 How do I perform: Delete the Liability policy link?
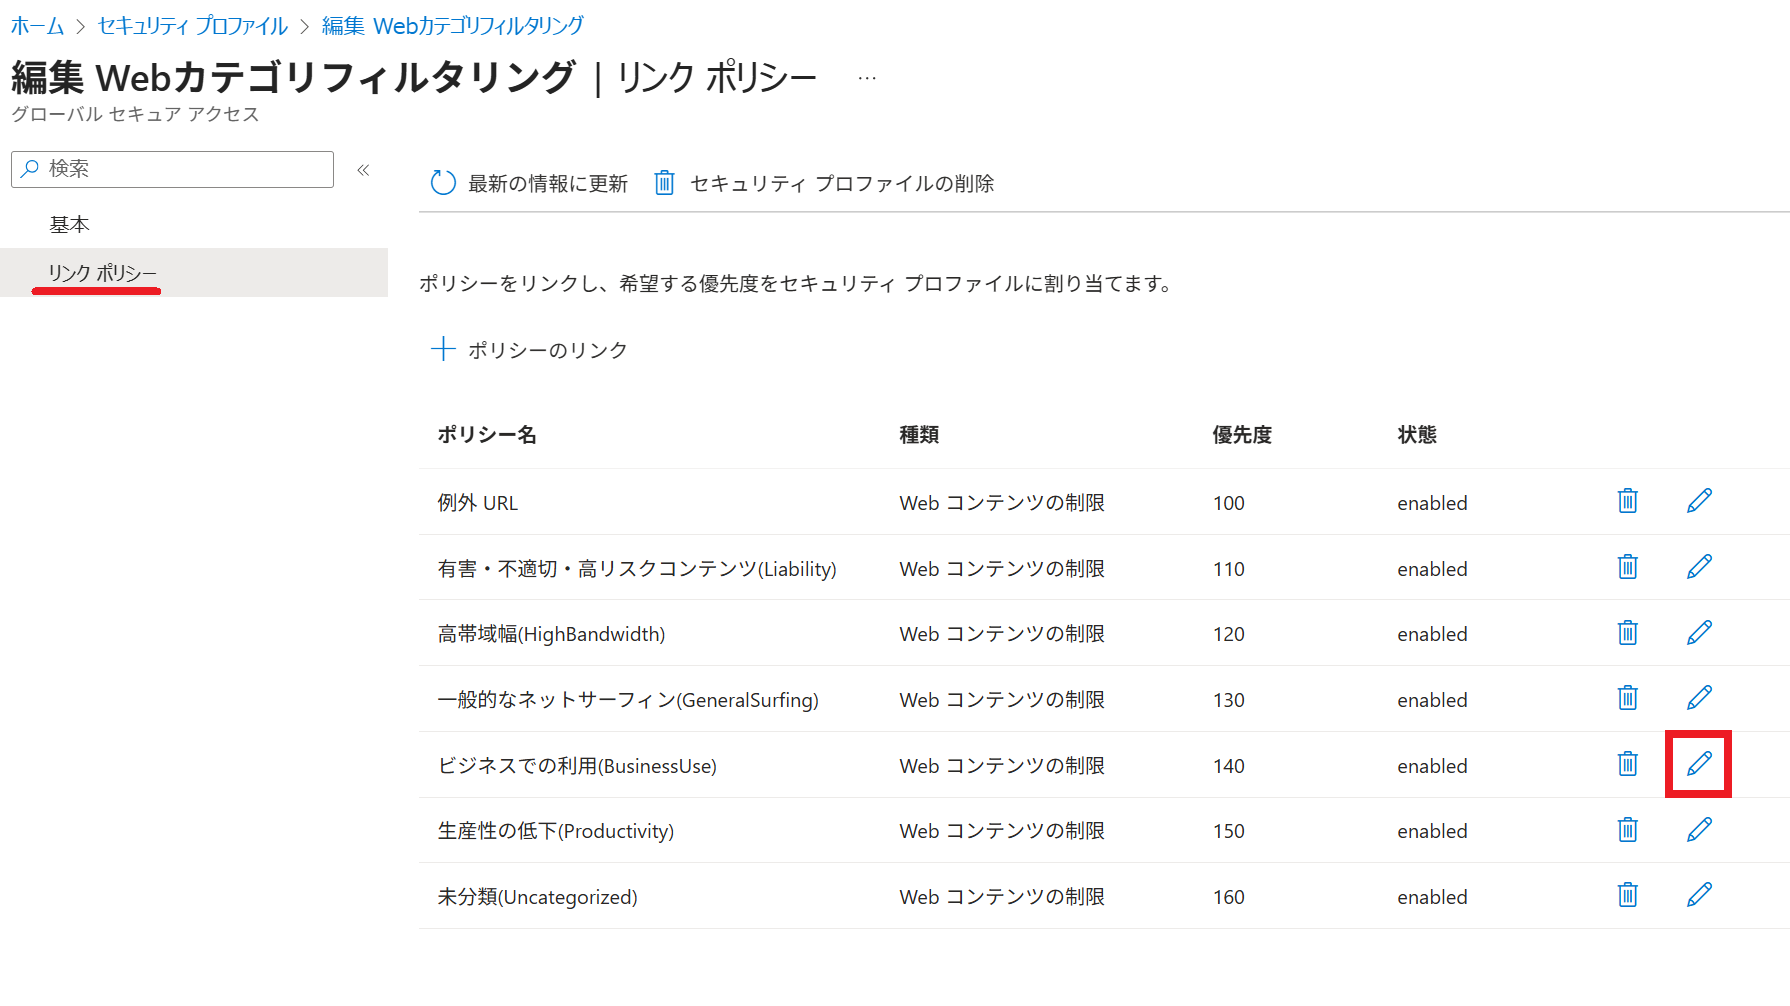[1628, 567]
